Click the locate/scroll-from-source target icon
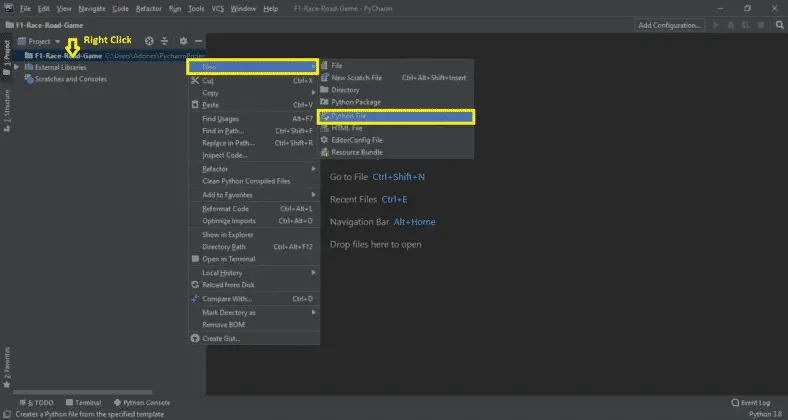The width and height of the screenshot is (788, 420). pyautogui.click(x=149, y=41)
